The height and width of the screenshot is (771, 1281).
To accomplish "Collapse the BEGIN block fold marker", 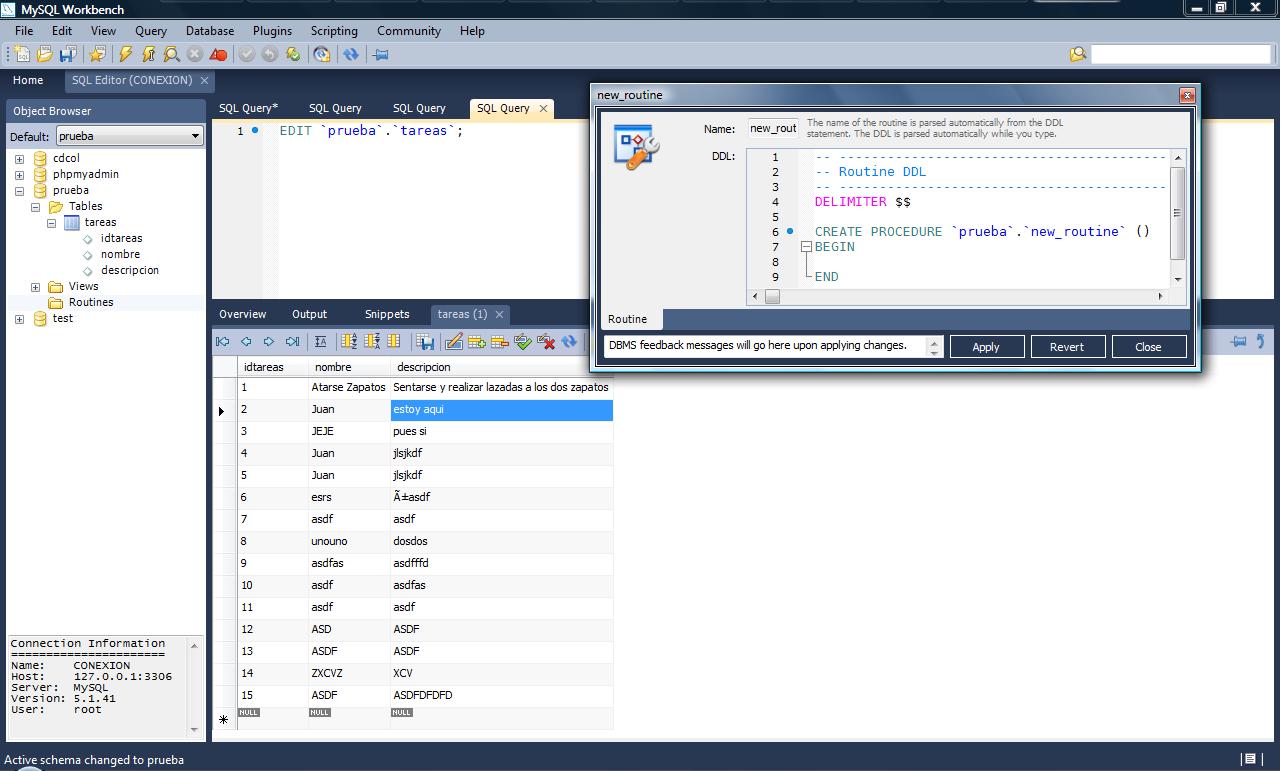I will tap(806, 247).
